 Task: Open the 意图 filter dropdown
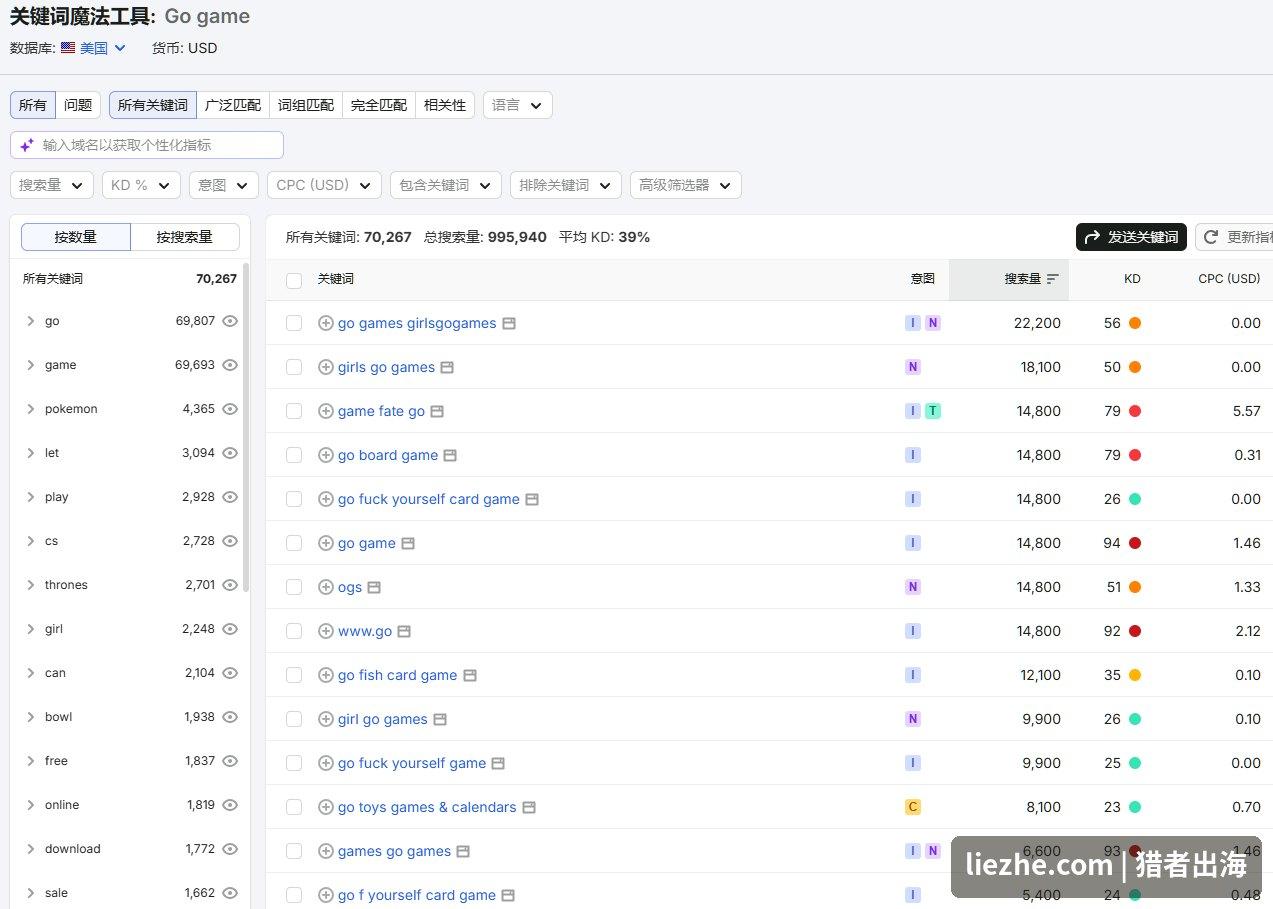pos(224,185)
